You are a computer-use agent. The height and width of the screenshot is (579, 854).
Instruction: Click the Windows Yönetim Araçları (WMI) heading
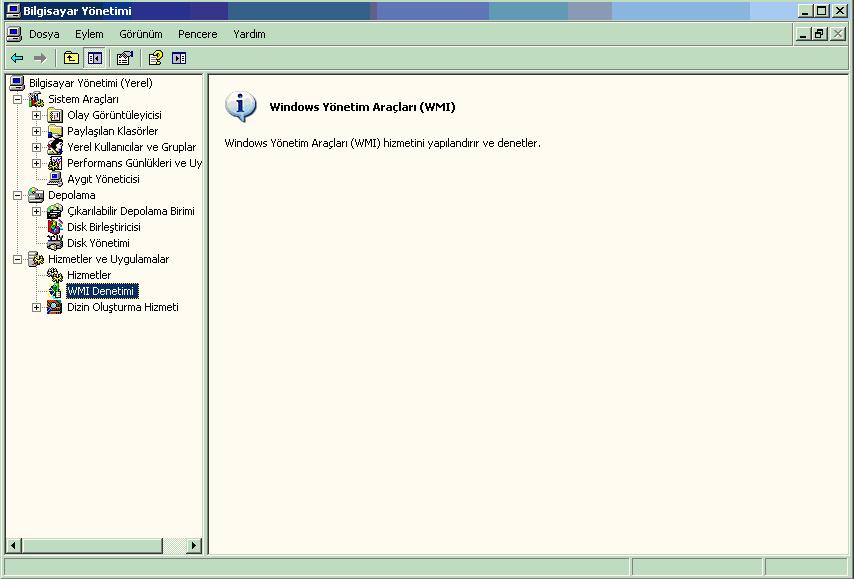pyautogui.click(x=362, y=107)
